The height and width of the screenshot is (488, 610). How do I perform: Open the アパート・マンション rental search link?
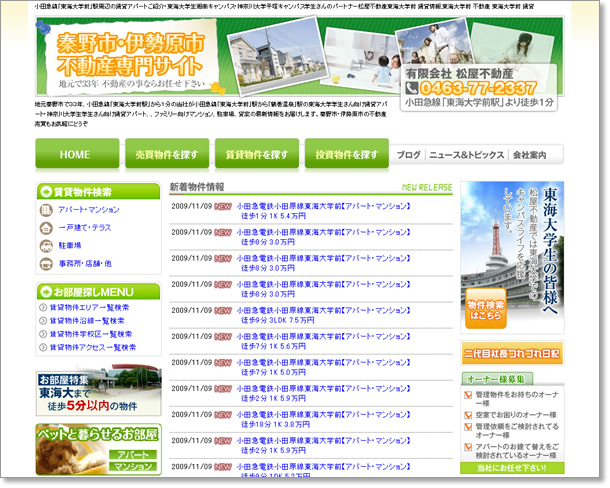tap(89, 210)
